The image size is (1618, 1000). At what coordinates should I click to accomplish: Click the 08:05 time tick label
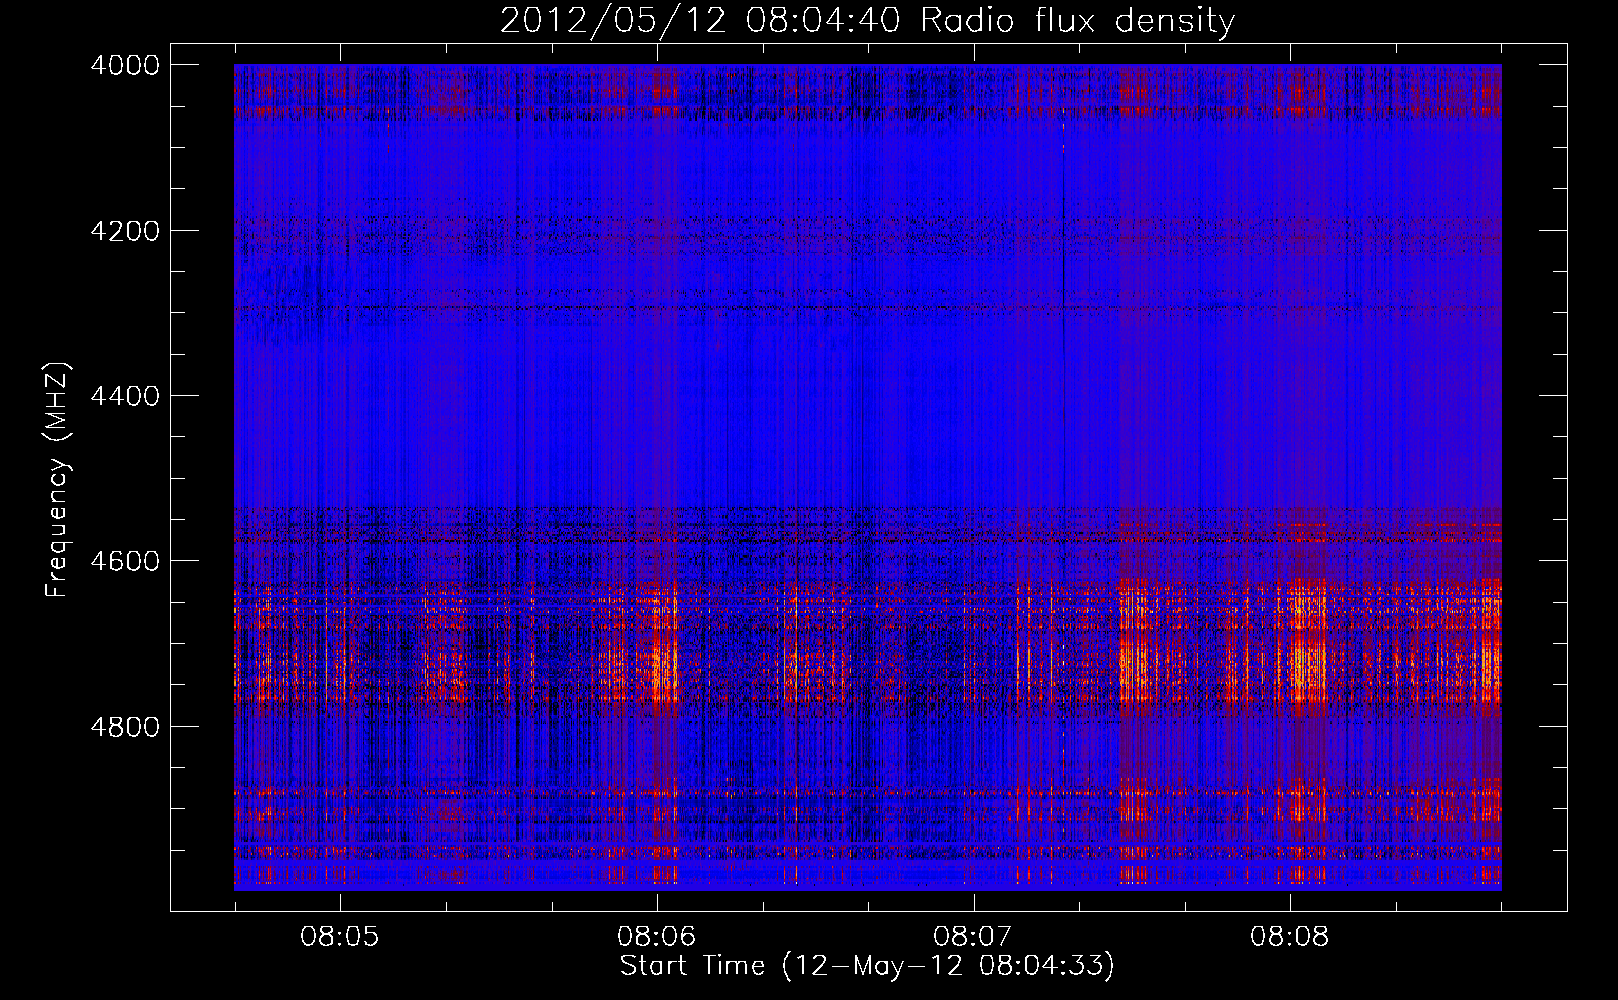(x=340, y=936)
